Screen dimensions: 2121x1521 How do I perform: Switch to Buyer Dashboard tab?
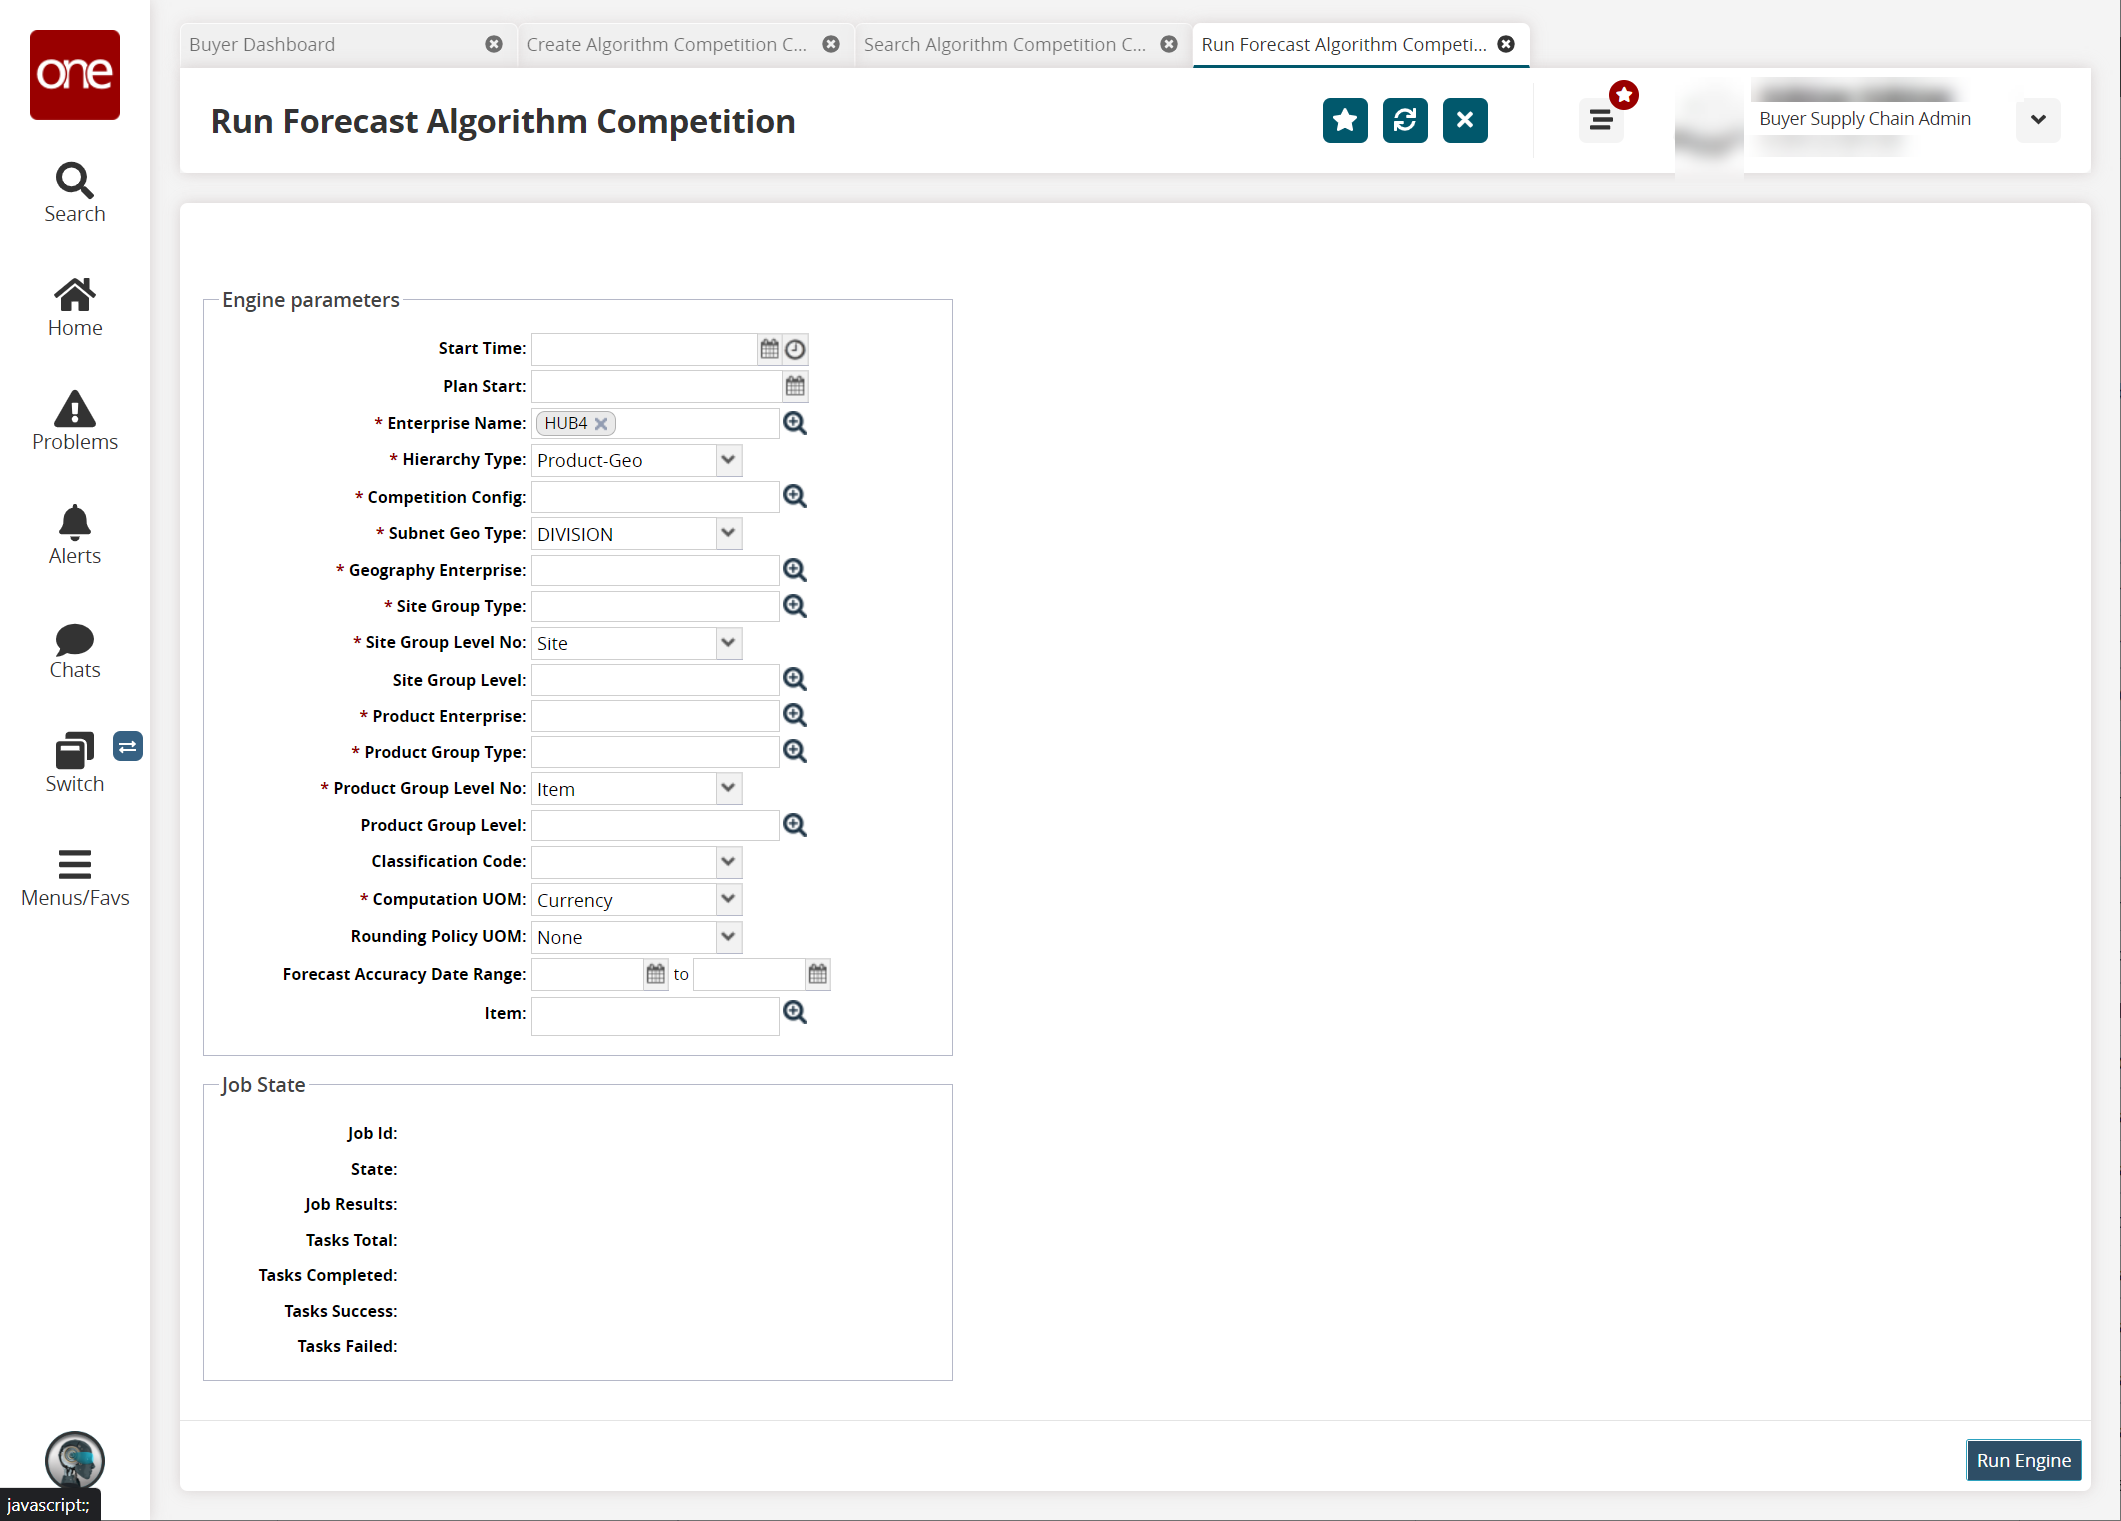click(262, 44)
